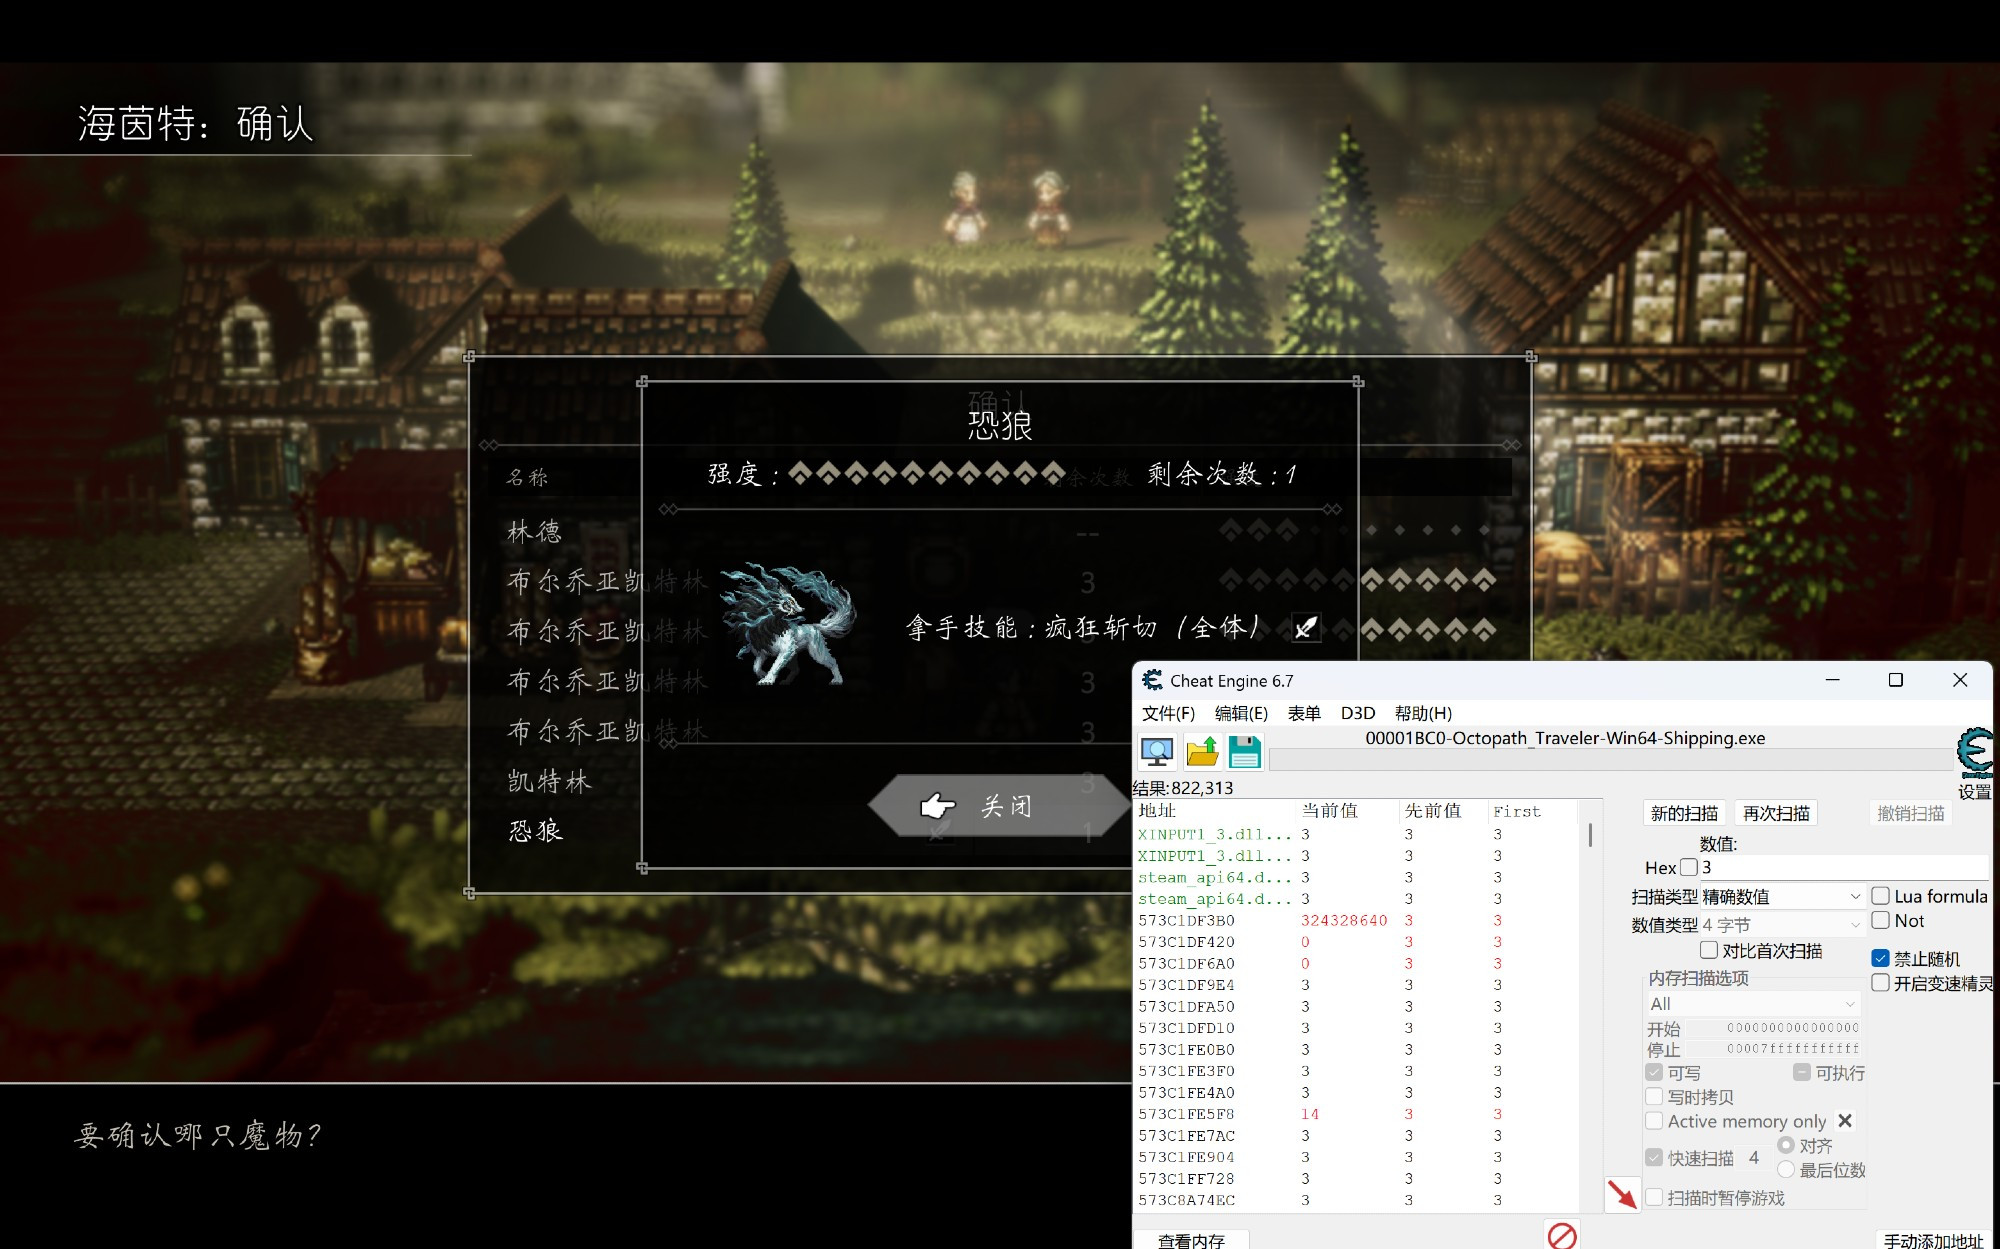Viewport: 2000px width, 1249px height.
Task: Click the 新的扫描 button
Action: coord(1684,813)
